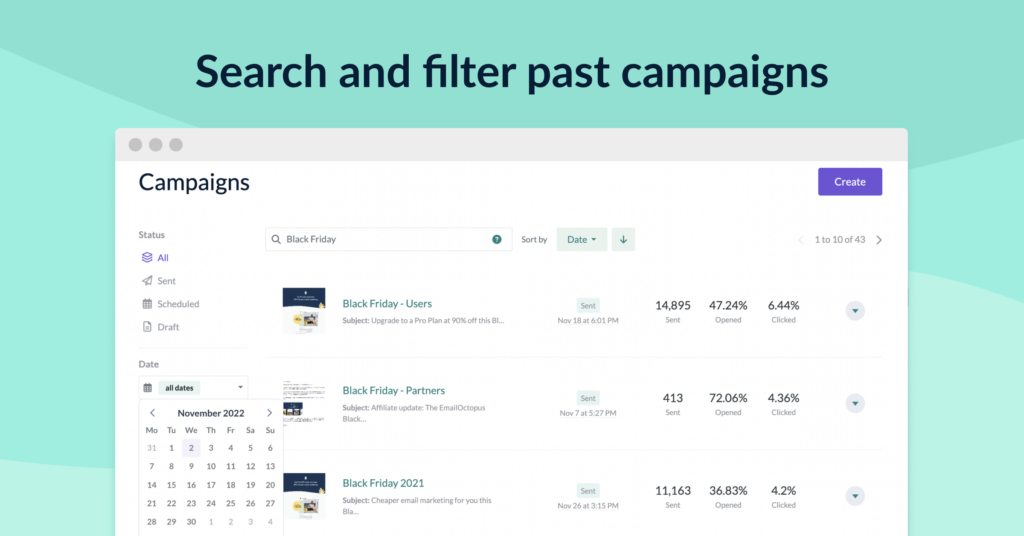1024x536 pixels.
Task: Select All status filter
Action: [x=162, y=258]
